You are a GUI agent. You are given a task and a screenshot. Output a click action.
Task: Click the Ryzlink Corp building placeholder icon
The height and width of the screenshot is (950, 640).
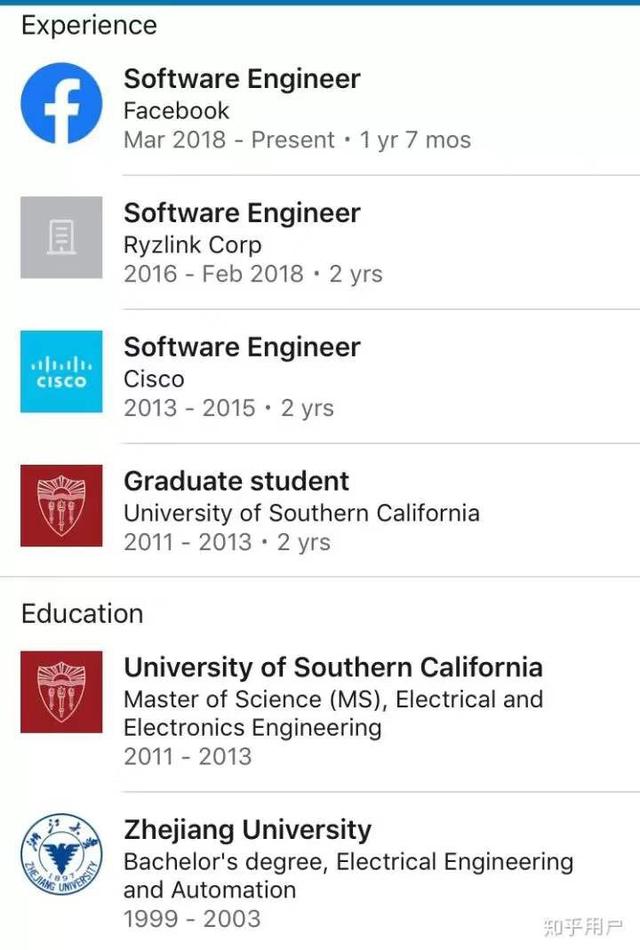coord(61,238)
